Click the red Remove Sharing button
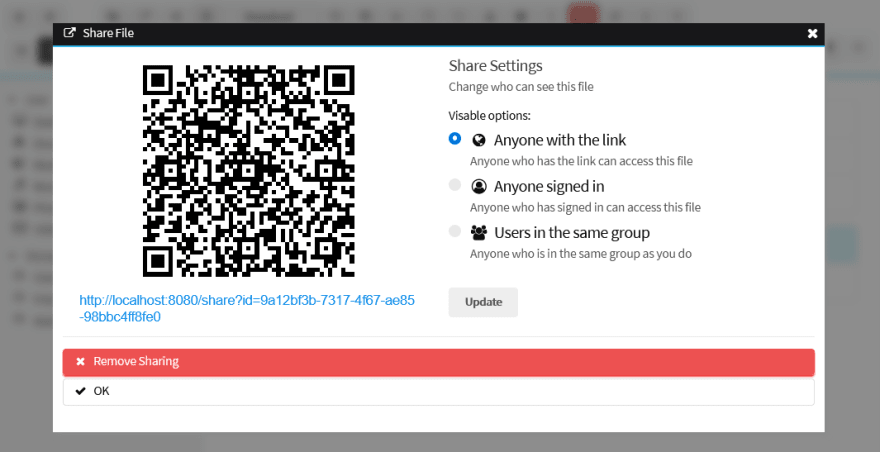Image resolution: width=880 pixels, height=452 pixels. (438, 361)
